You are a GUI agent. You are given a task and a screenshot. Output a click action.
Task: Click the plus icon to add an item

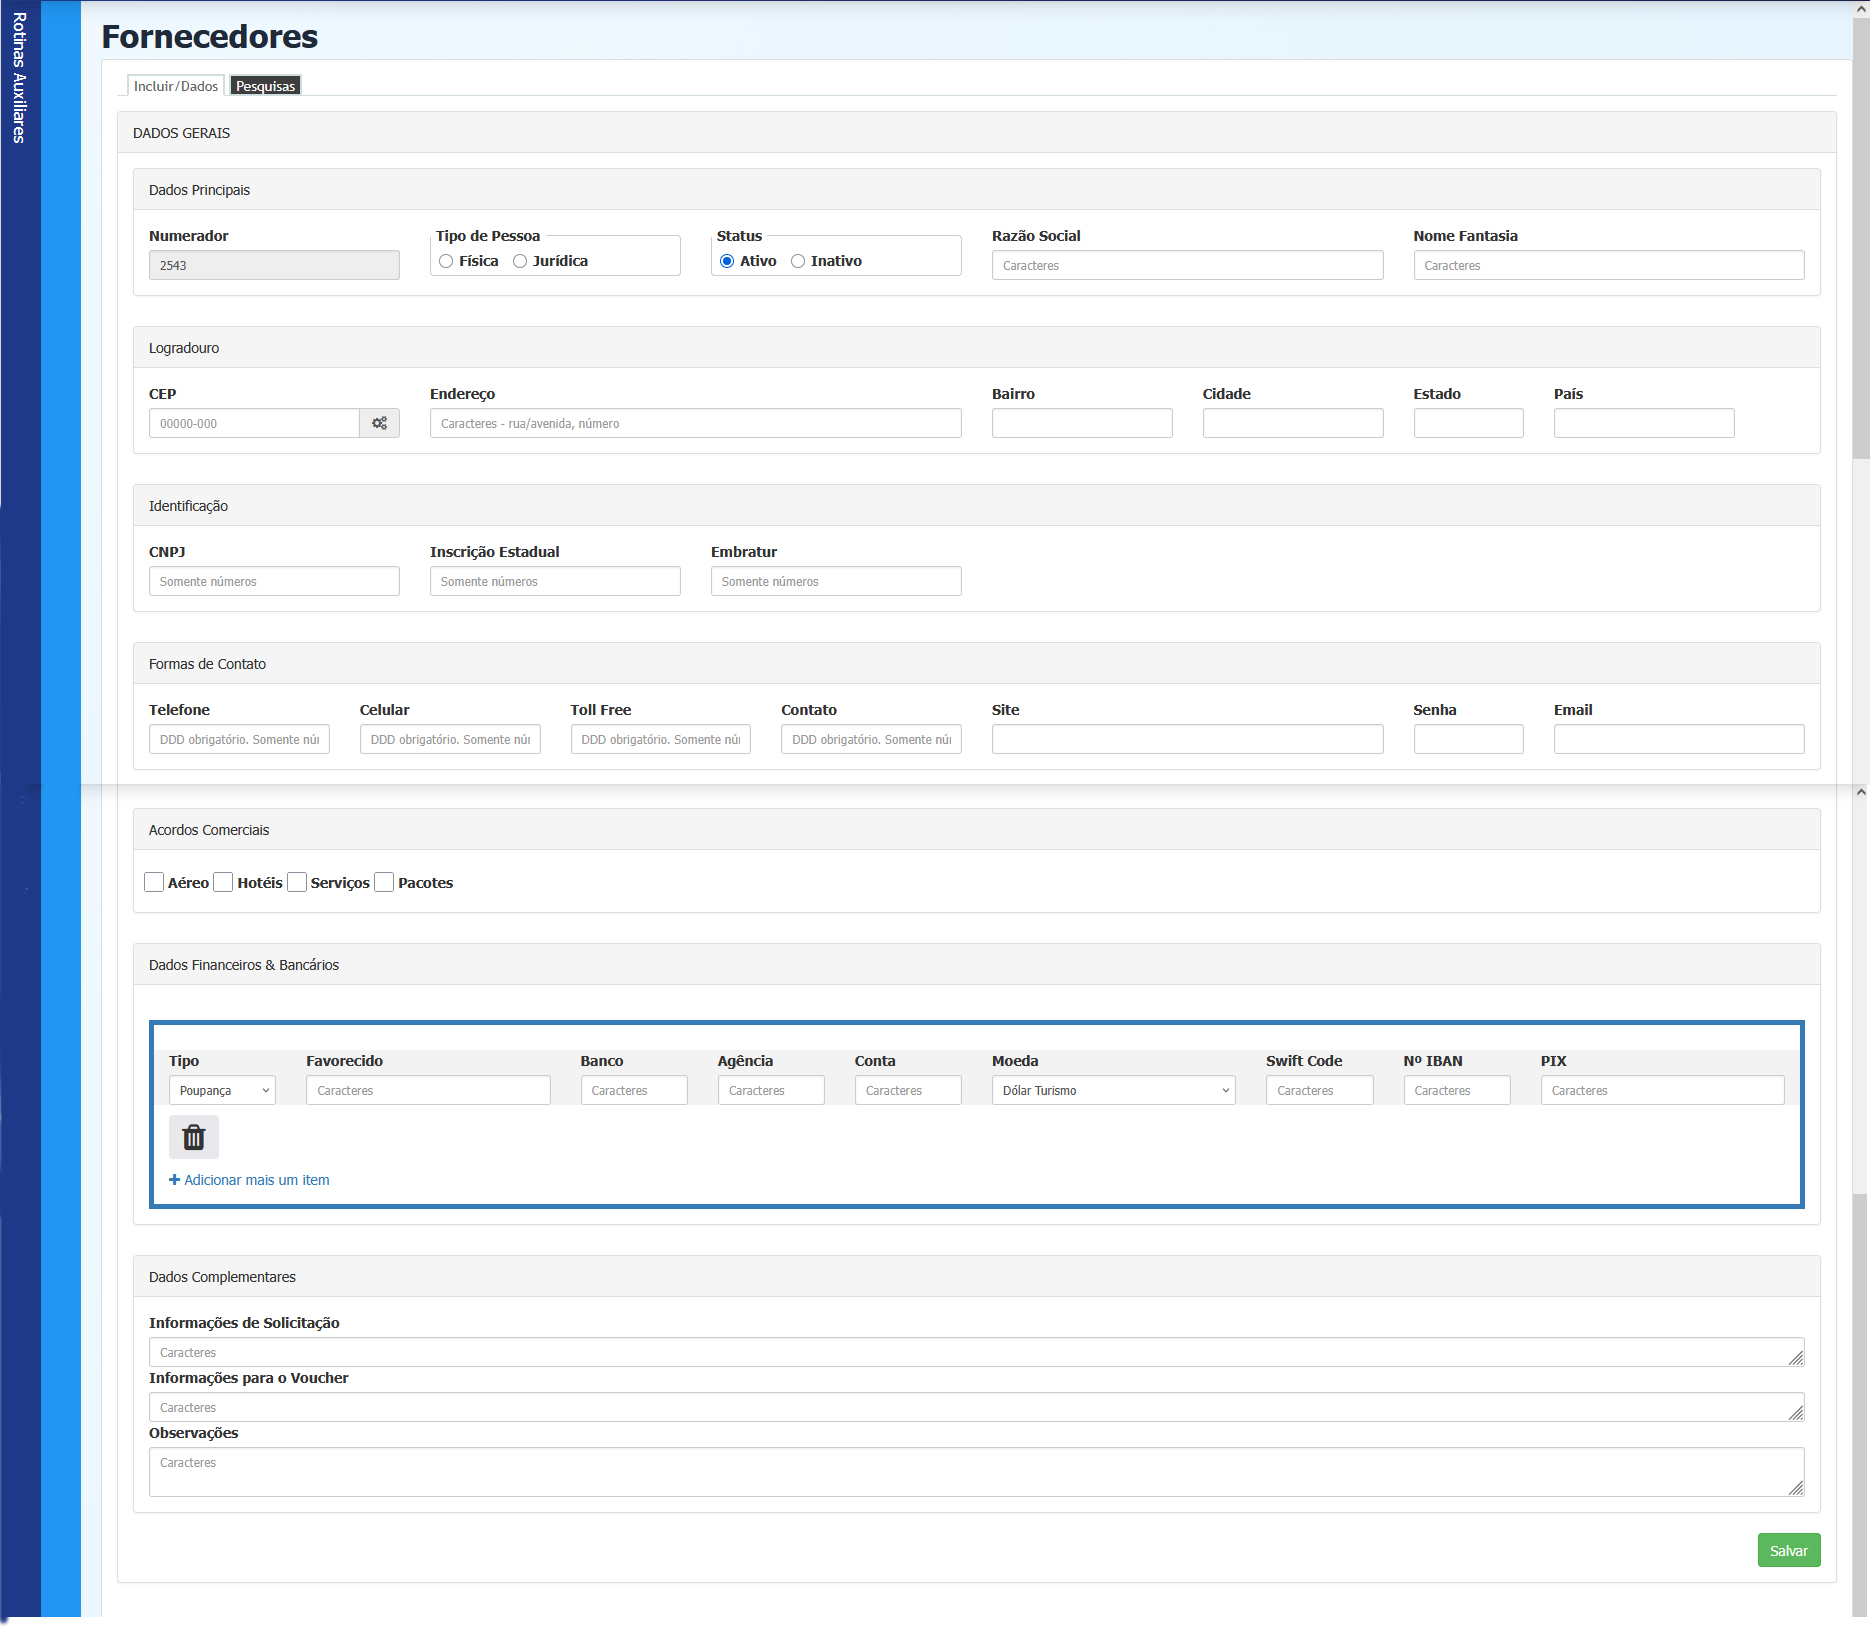[175, 1180]
